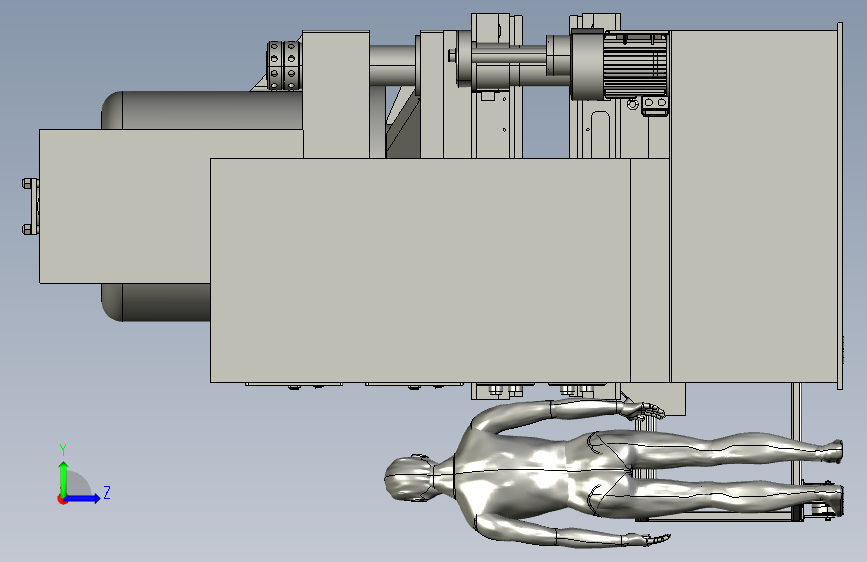
Task: Select the horizontal drive shaft behind the motor
Action: point(509,56)
